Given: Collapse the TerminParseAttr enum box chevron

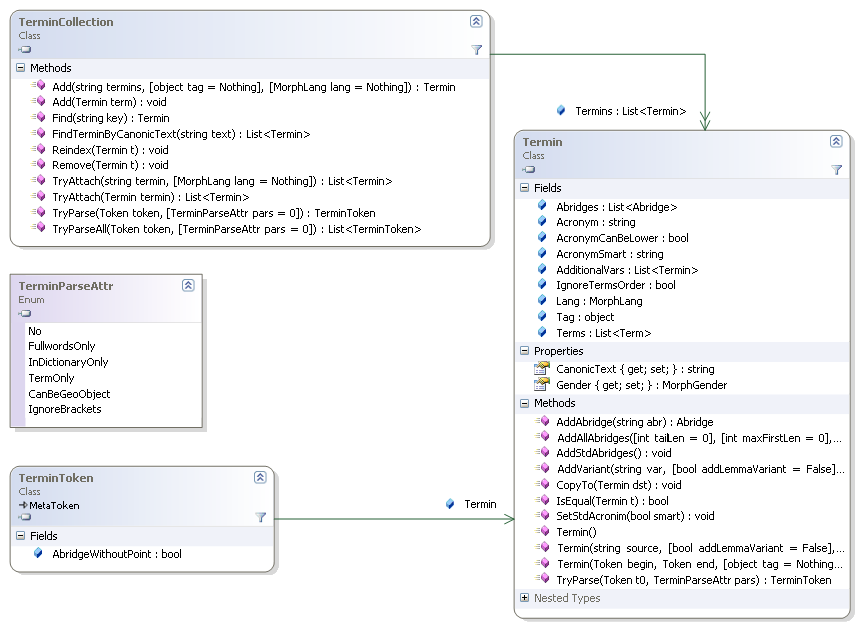Looking at the screenshot, I should 188,285.
